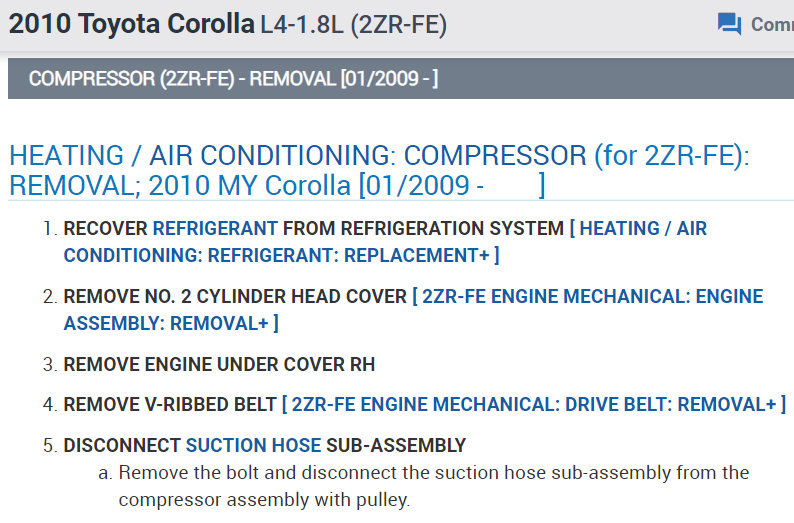Click the SUB-ASSEMBLY text in step 5 heading

point(396,445)
